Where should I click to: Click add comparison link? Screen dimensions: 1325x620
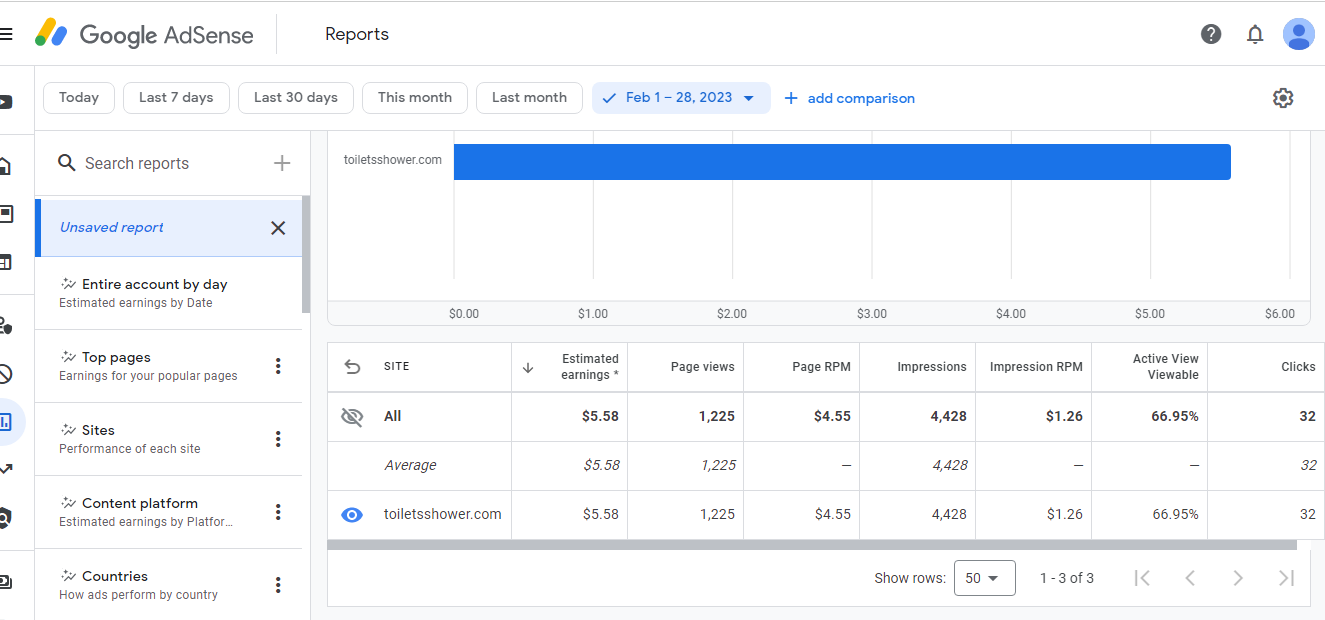(849, 98)
